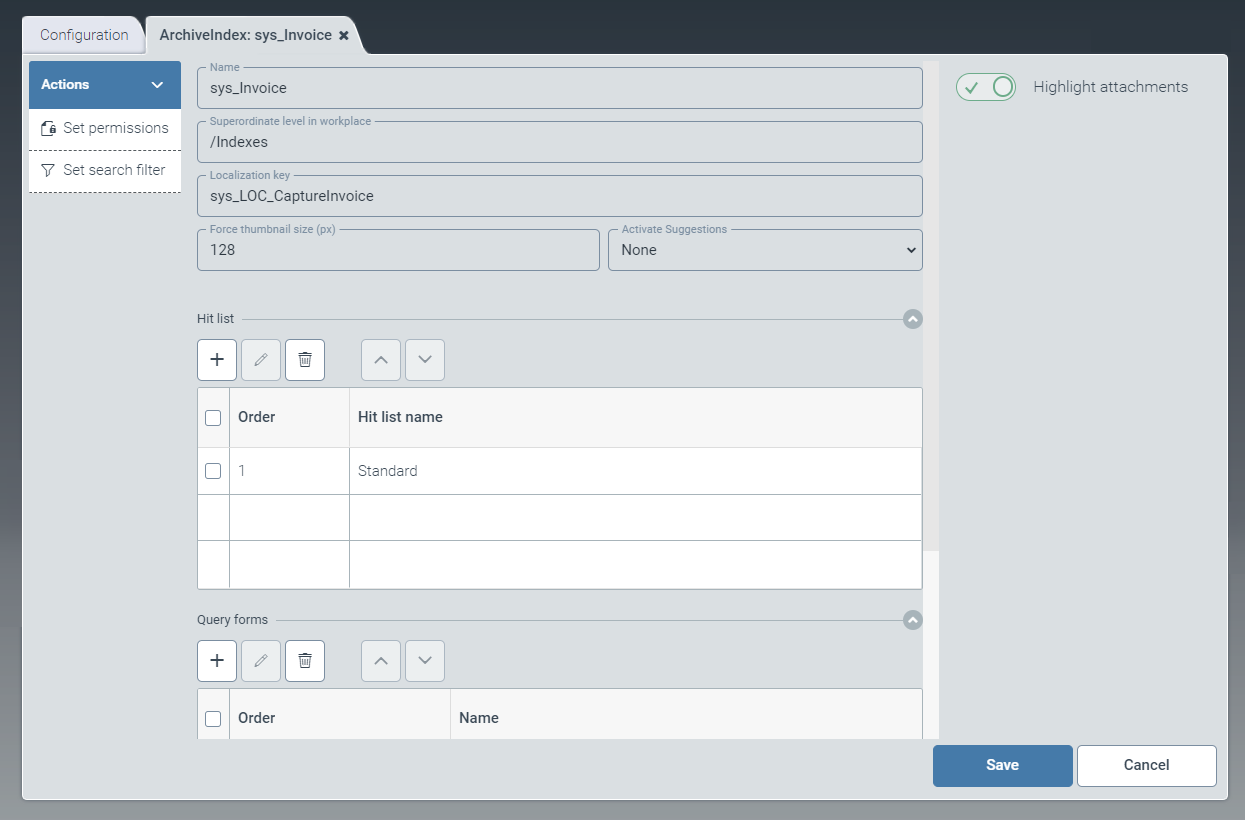The width and height of the screenshot is (1245, 820).
Task: Click the Cancel button
Action: (1146, 765)
